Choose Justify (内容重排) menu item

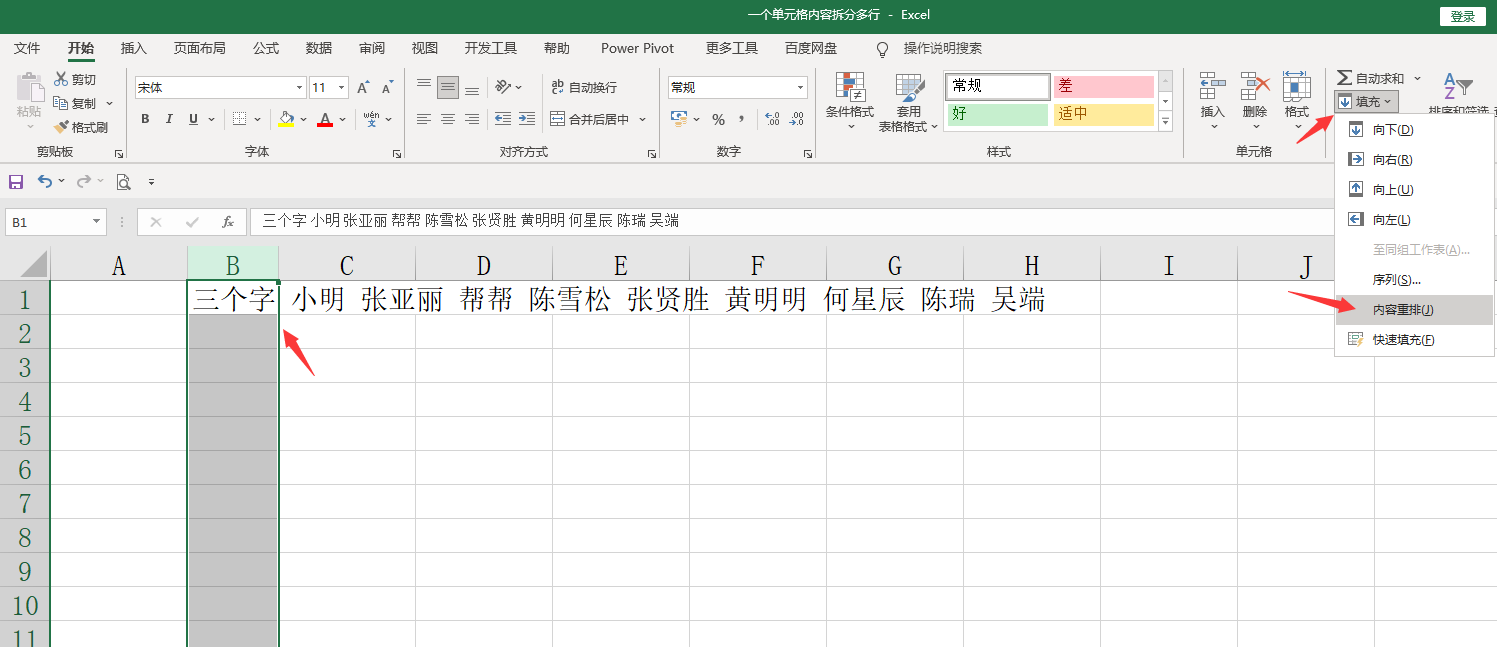click(1414, 310)
